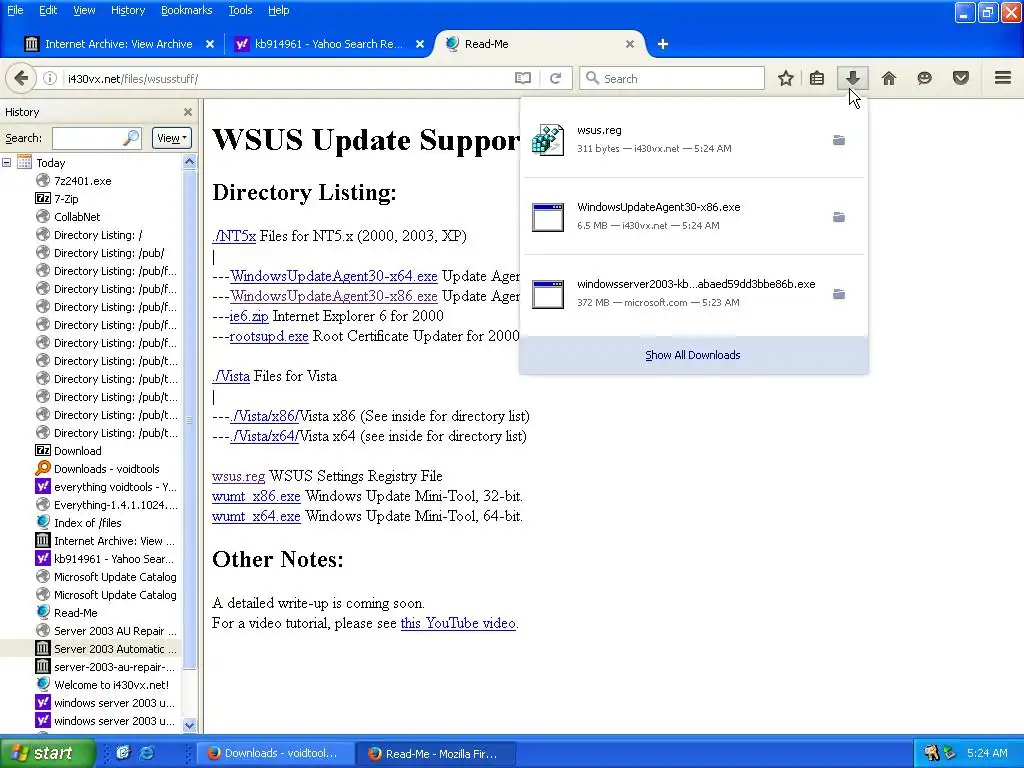Open containing folder for WindowsUpdateAgent30-x86.exe download
Image resolution: width=1024 pixels, height=768 pixels.
tap(839, 217)
